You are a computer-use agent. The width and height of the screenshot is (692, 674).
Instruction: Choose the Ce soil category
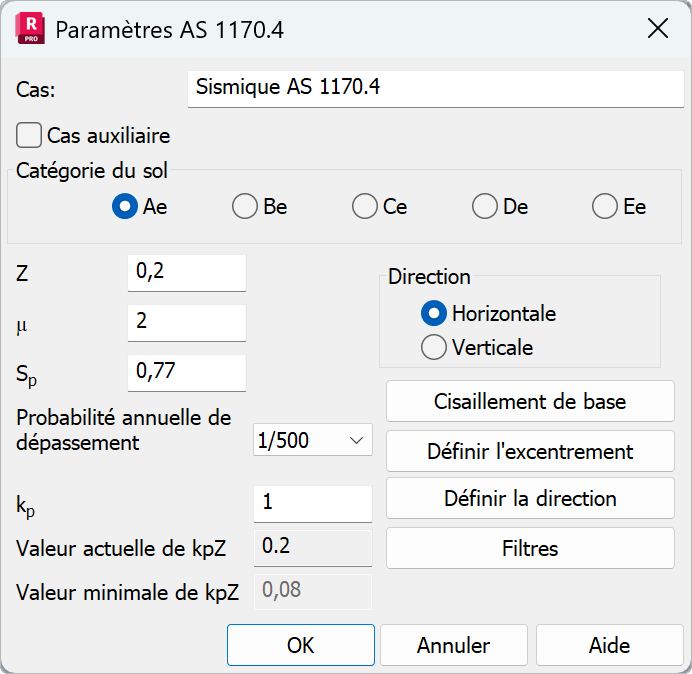[x=365, y=207]
